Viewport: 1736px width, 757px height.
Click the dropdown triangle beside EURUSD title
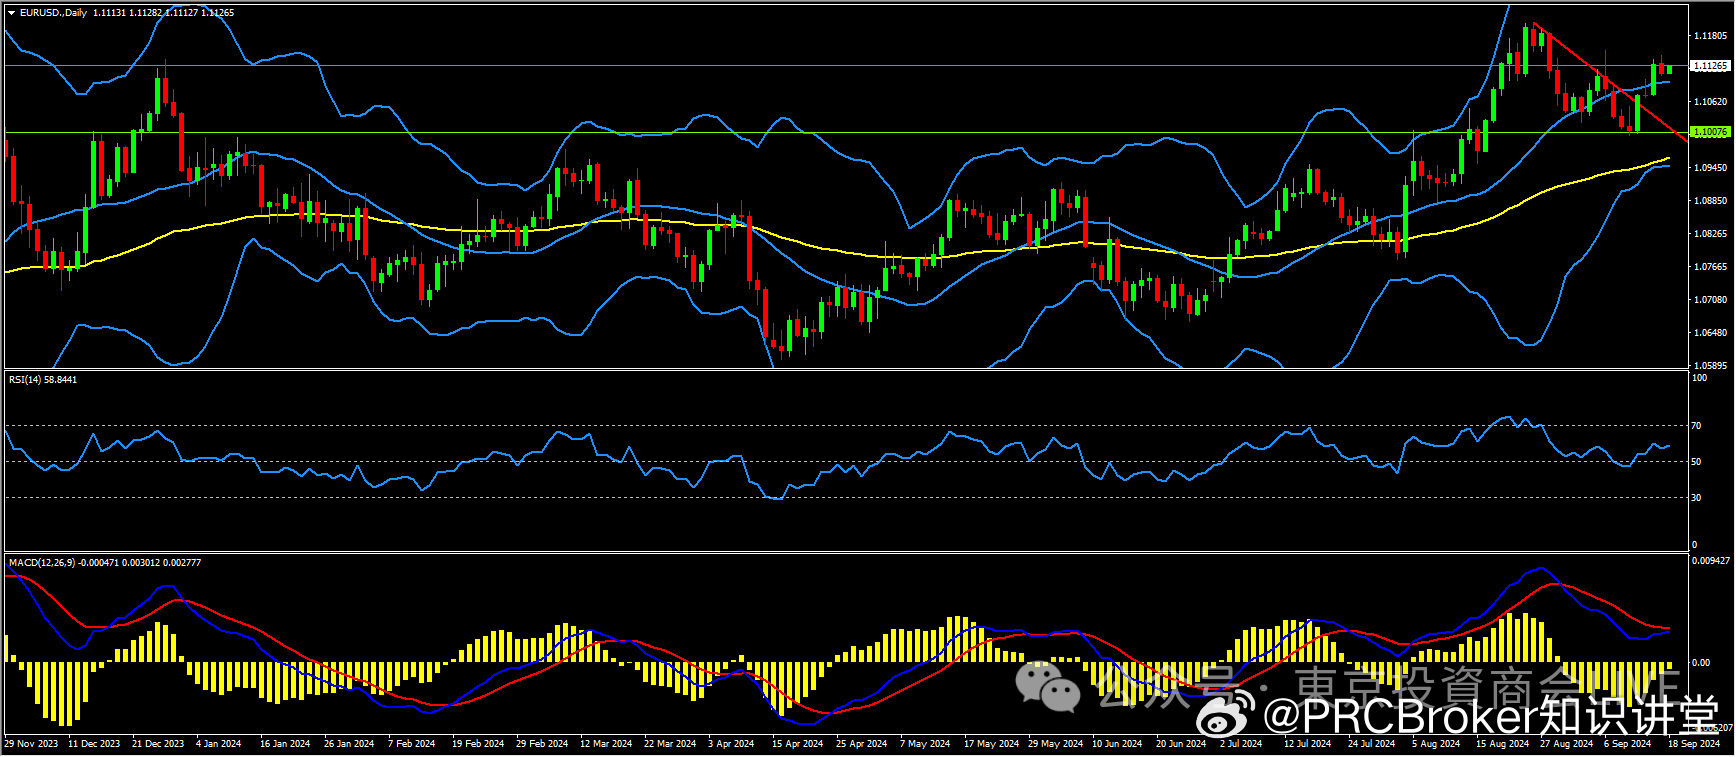(x=11, y=13)
